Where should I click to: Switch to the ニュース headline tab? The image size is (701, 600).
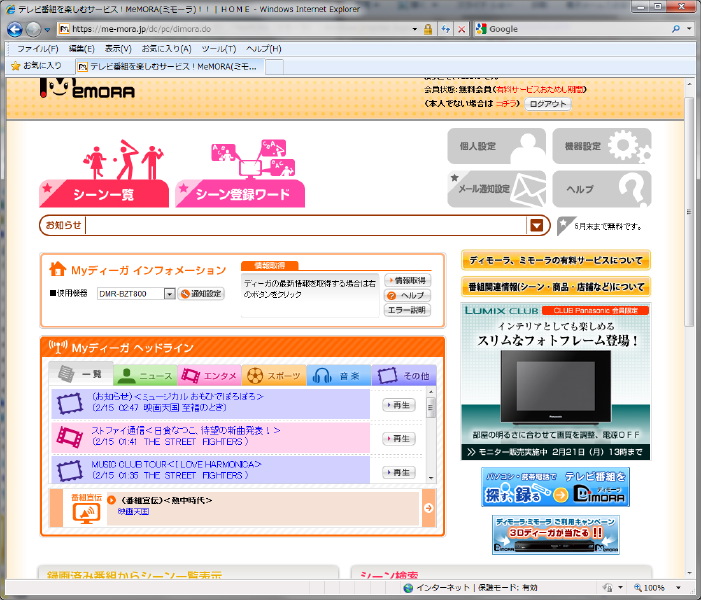pyautogui.click(x=145, y=376)
